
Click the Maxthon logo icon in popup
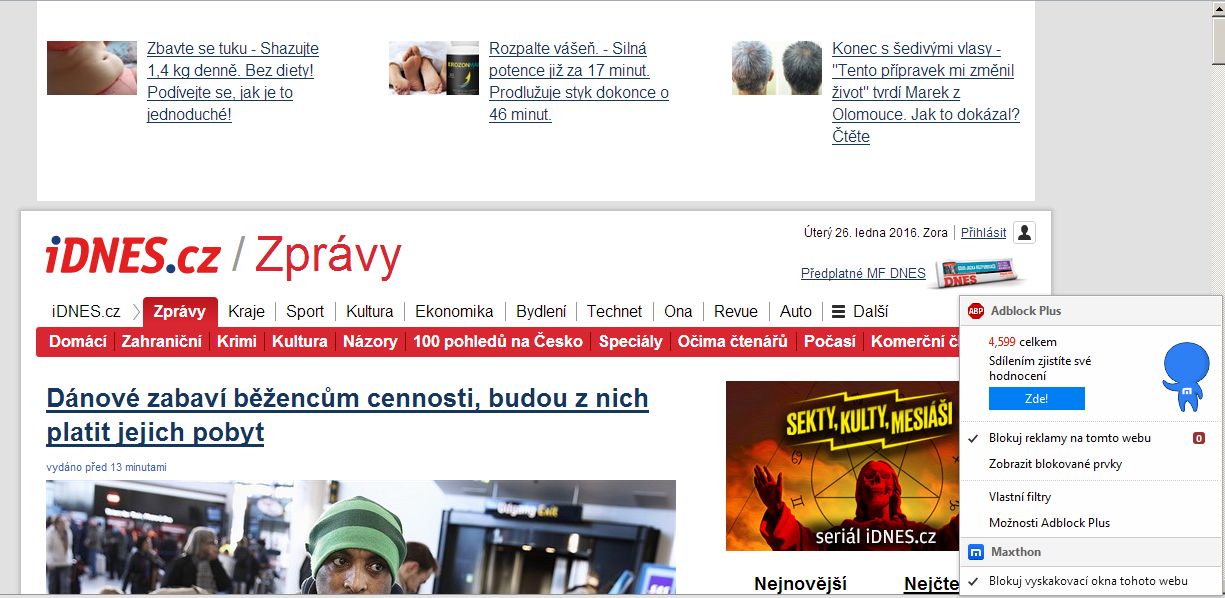tap(976, 552)
